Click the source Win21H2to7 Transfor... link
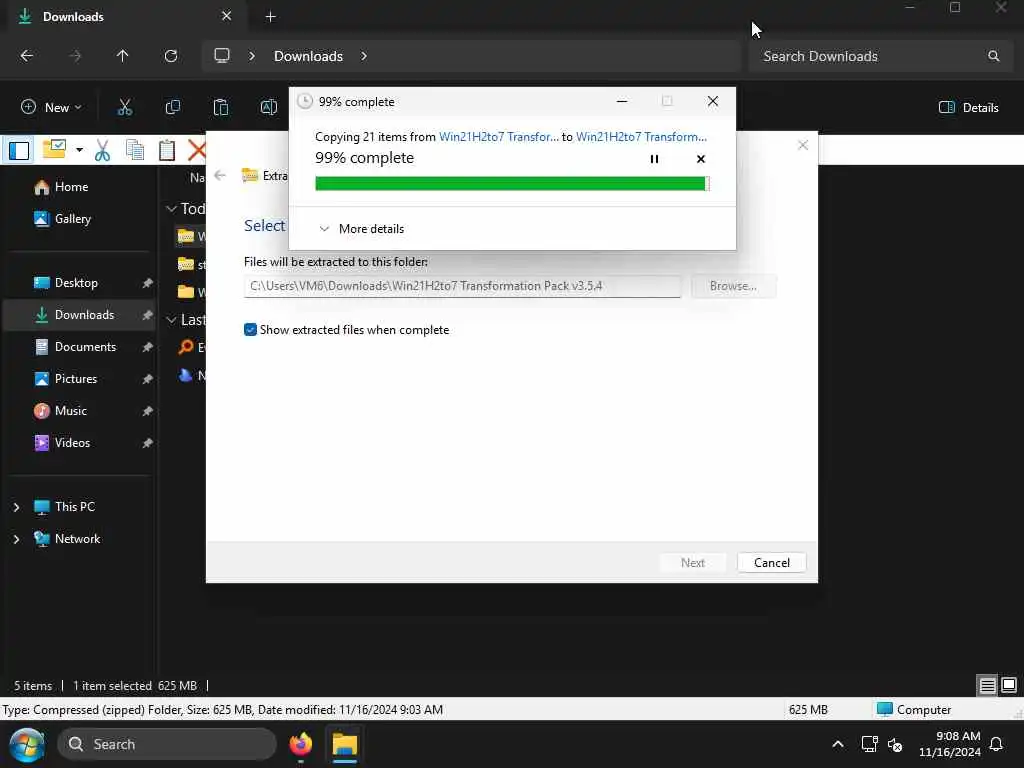1024x768 pixels. pos(499,136)
